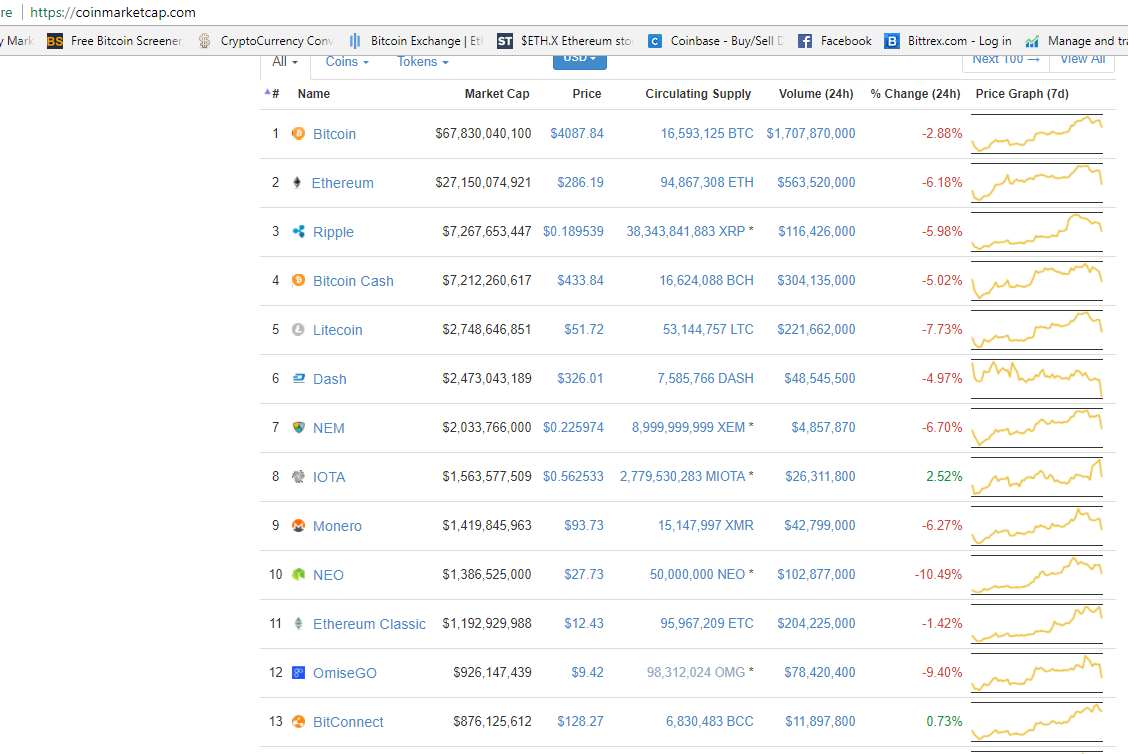The height and width of the screenshot is (754, 1128).
Task: Click the Bitcoin coin logo icon
Action: pyautogui.click(x=298, y=133)
